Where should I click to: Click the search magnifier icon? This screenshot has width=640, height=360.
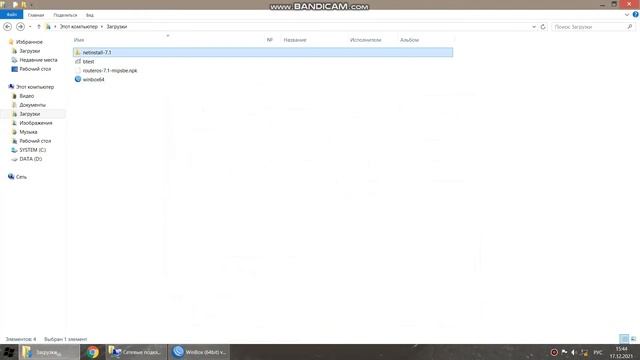tap(630, 27)
